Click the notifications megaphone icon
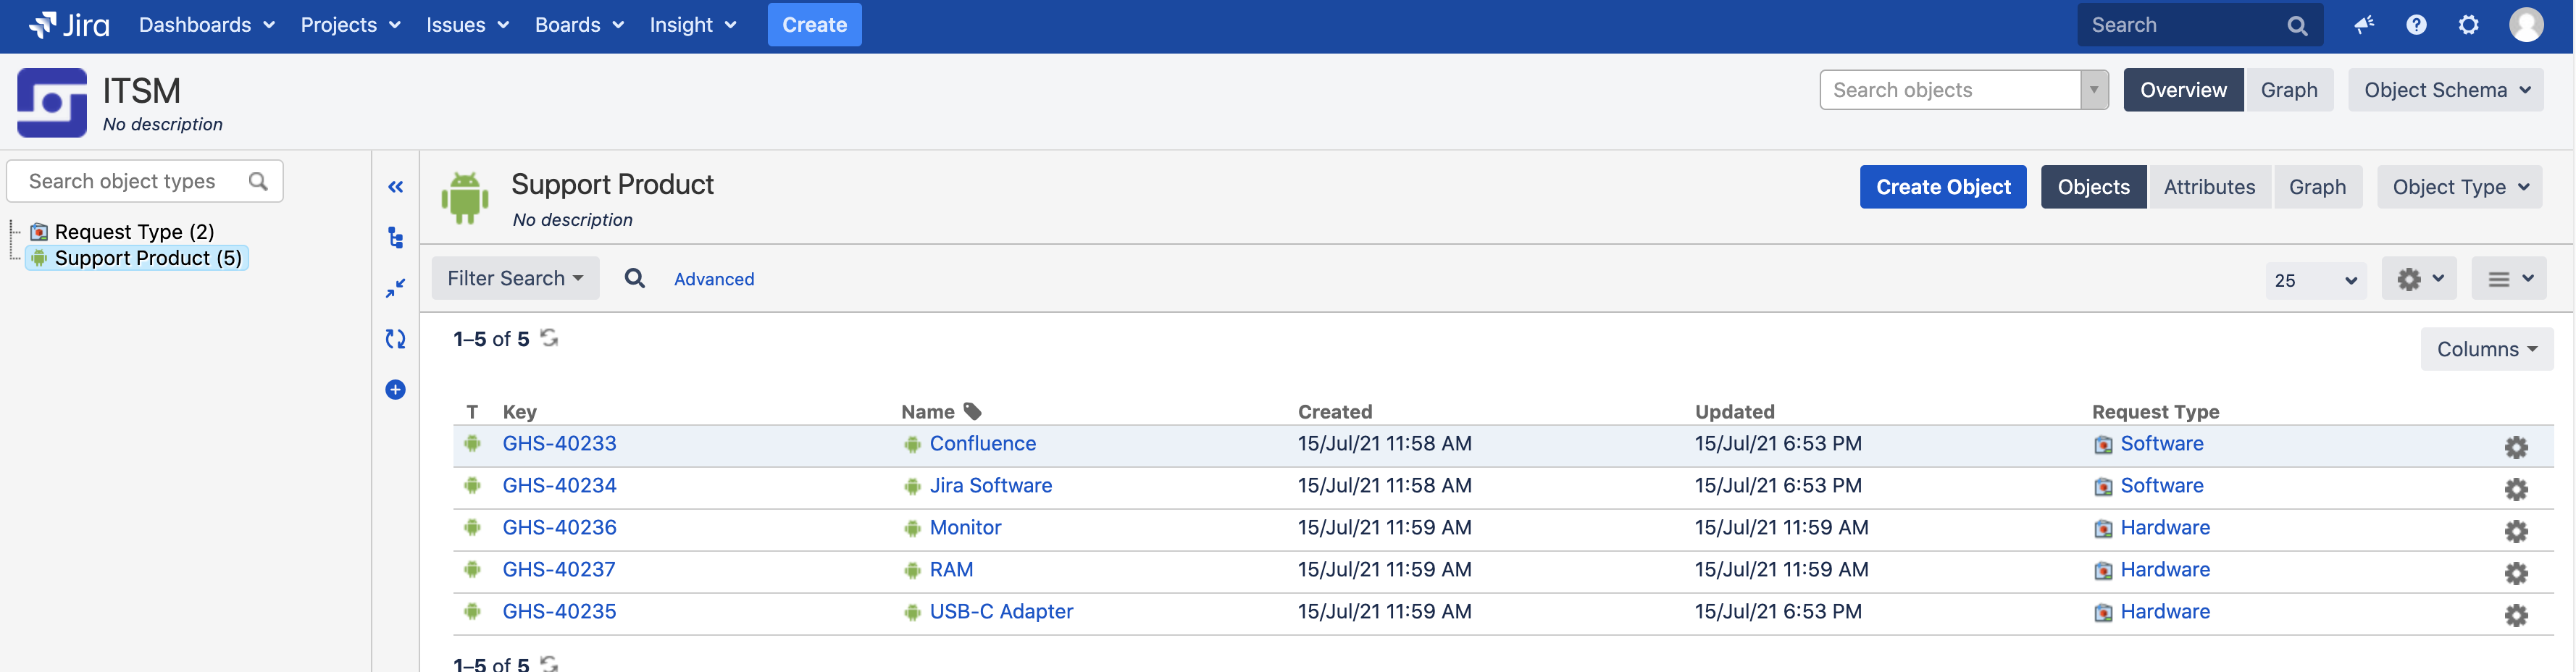2576x672 pixels. pyautogui.click(x=2364, y=25)
